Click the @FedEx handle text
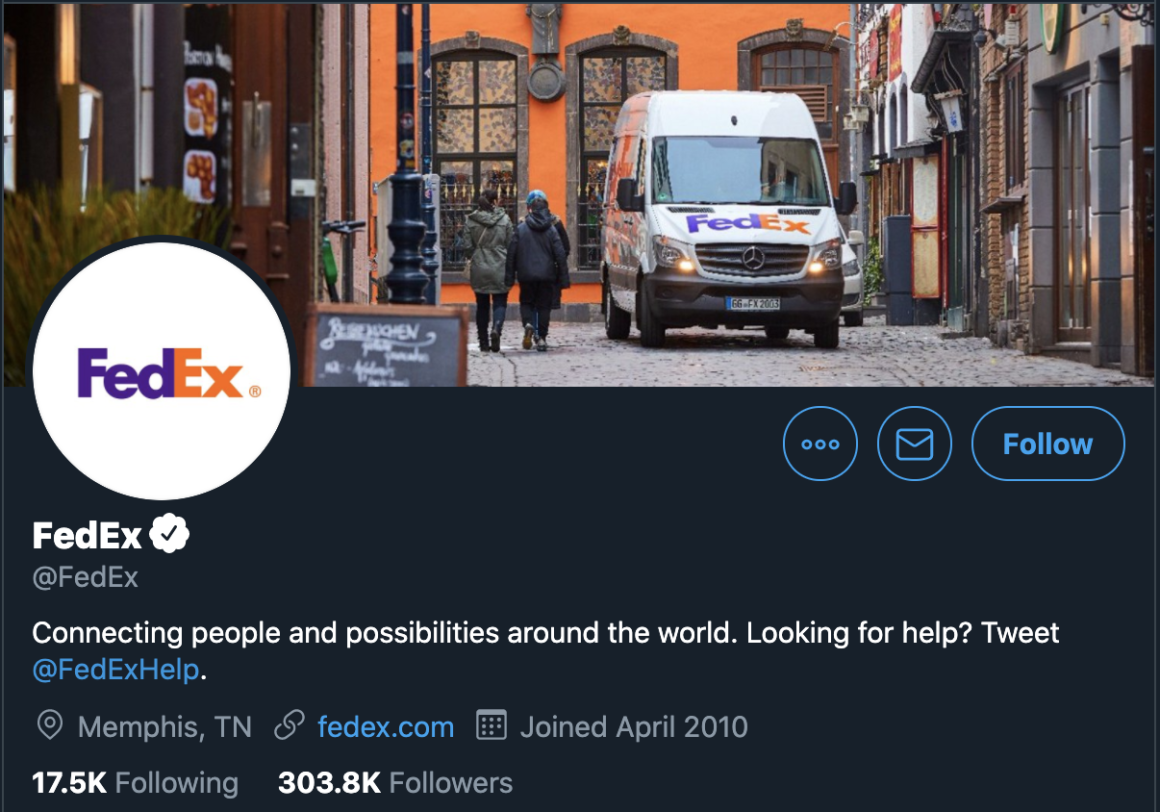The image size is (1160, 812). click(x=85, y=577)
